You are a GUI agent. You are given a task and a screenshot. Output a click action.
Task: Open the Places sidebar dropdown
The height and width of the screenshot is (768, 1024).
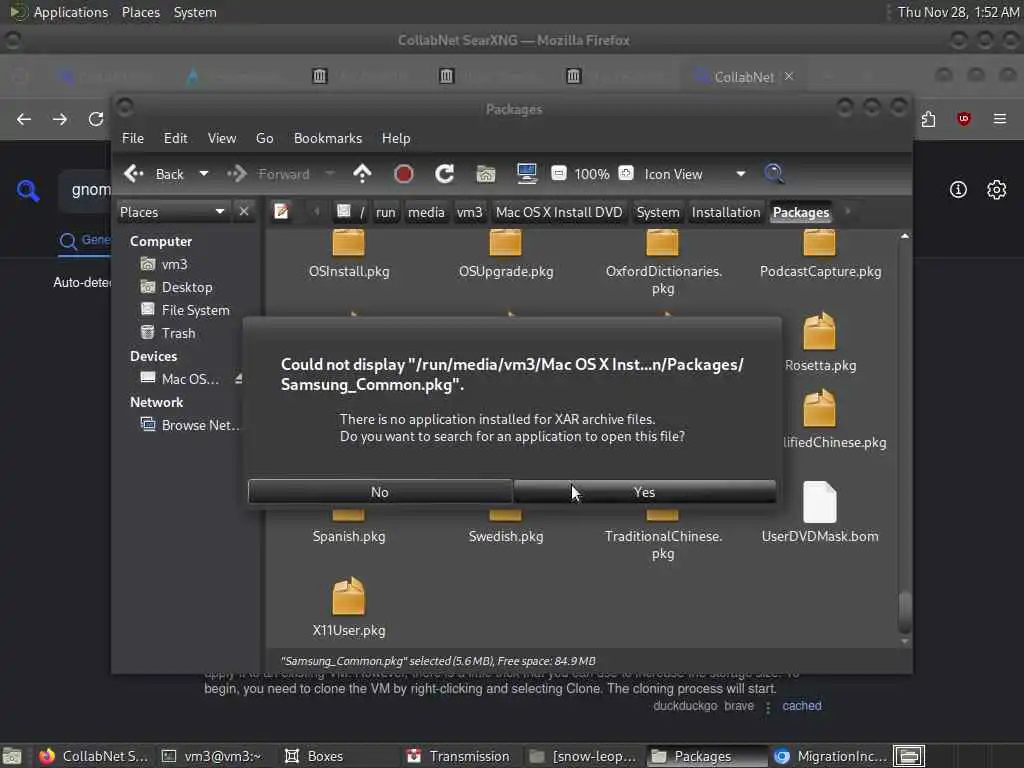point(173,212)
